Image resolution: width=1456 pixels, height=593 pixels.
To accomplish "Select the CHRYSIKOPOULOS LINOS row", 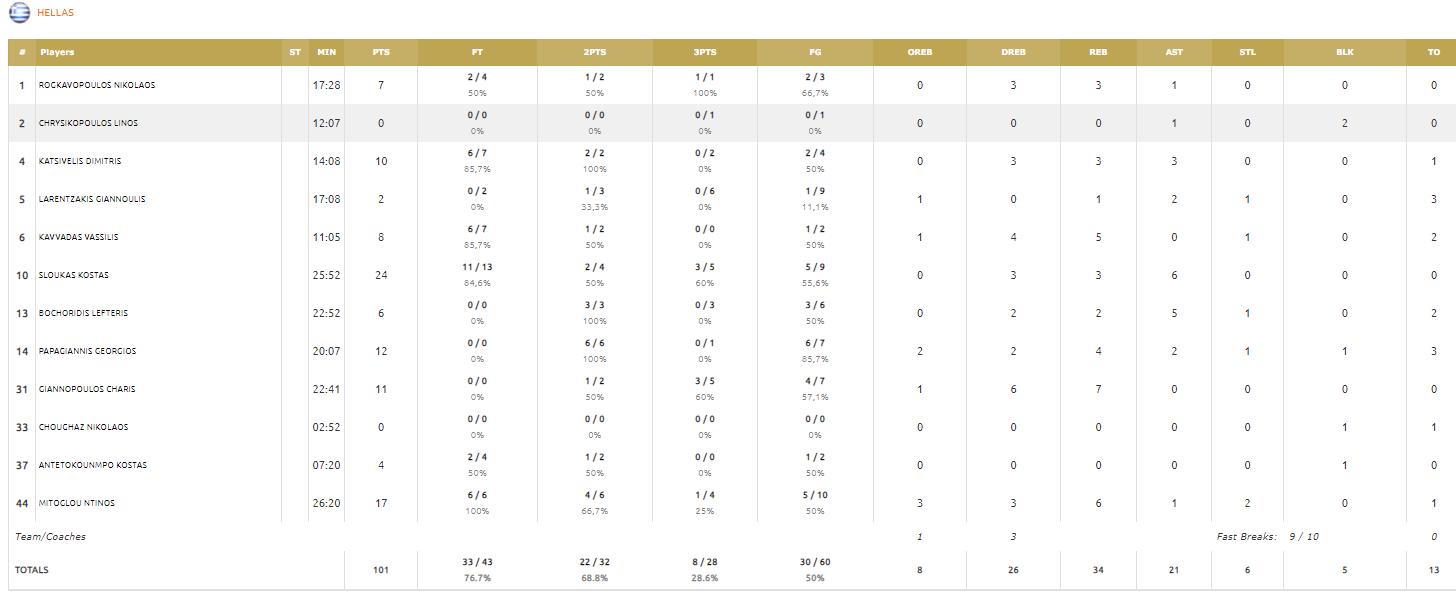I will [728, 123].
